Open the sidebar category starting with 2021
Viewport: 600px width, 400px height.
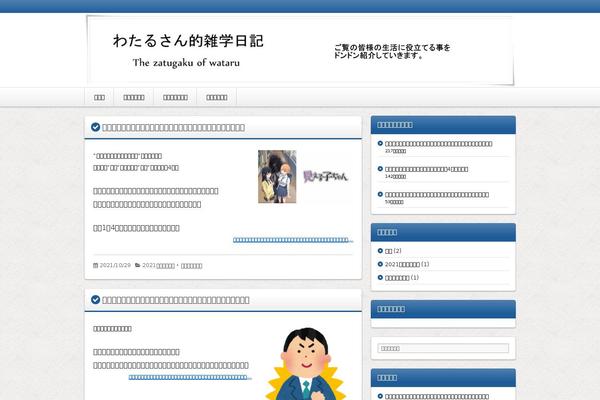pyautogui.click(x=402, y=264)
